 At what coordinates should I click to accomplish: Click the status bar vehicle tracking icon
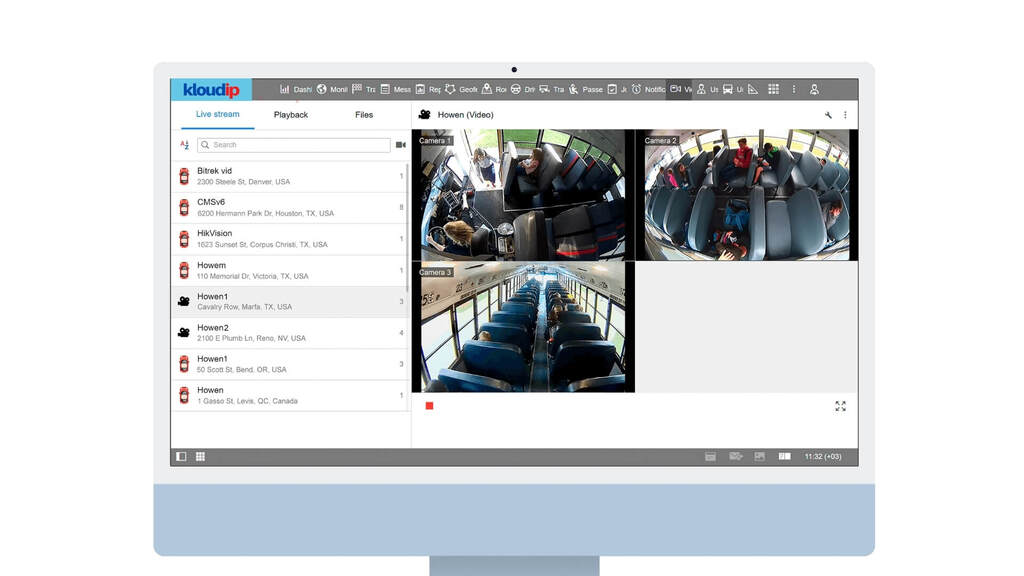(x=735, y=456)
